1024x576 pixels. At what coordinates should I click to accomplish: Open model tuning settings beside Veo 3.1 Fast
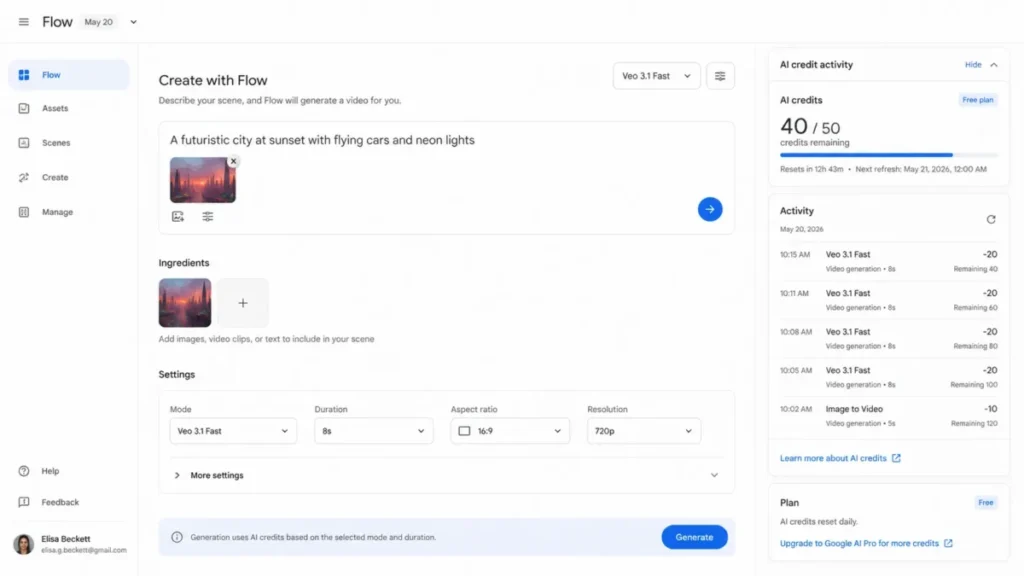(x=720, y=76)
